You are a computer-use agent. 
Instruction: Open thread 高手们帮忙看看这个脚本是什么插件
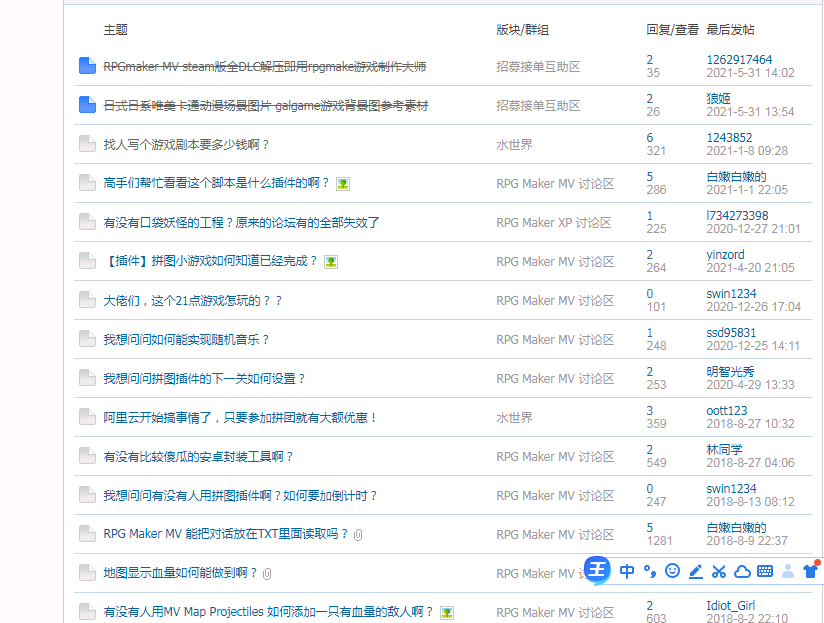(216, 183)
